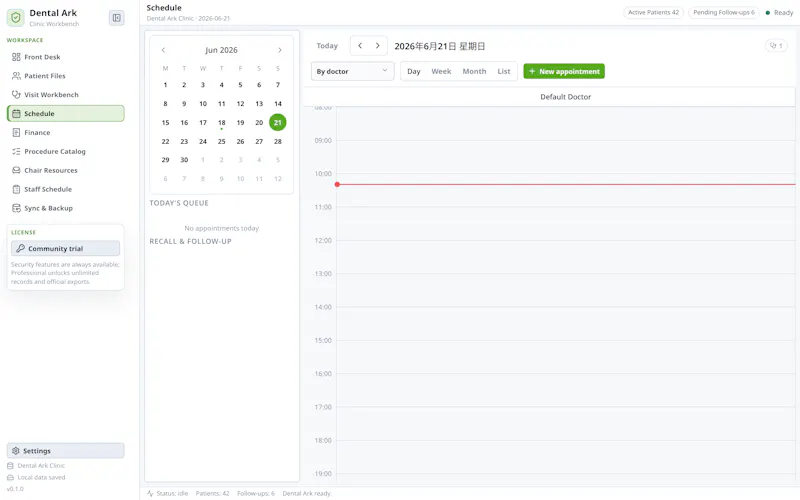Click the status activity pulse icon

point(150,493)
